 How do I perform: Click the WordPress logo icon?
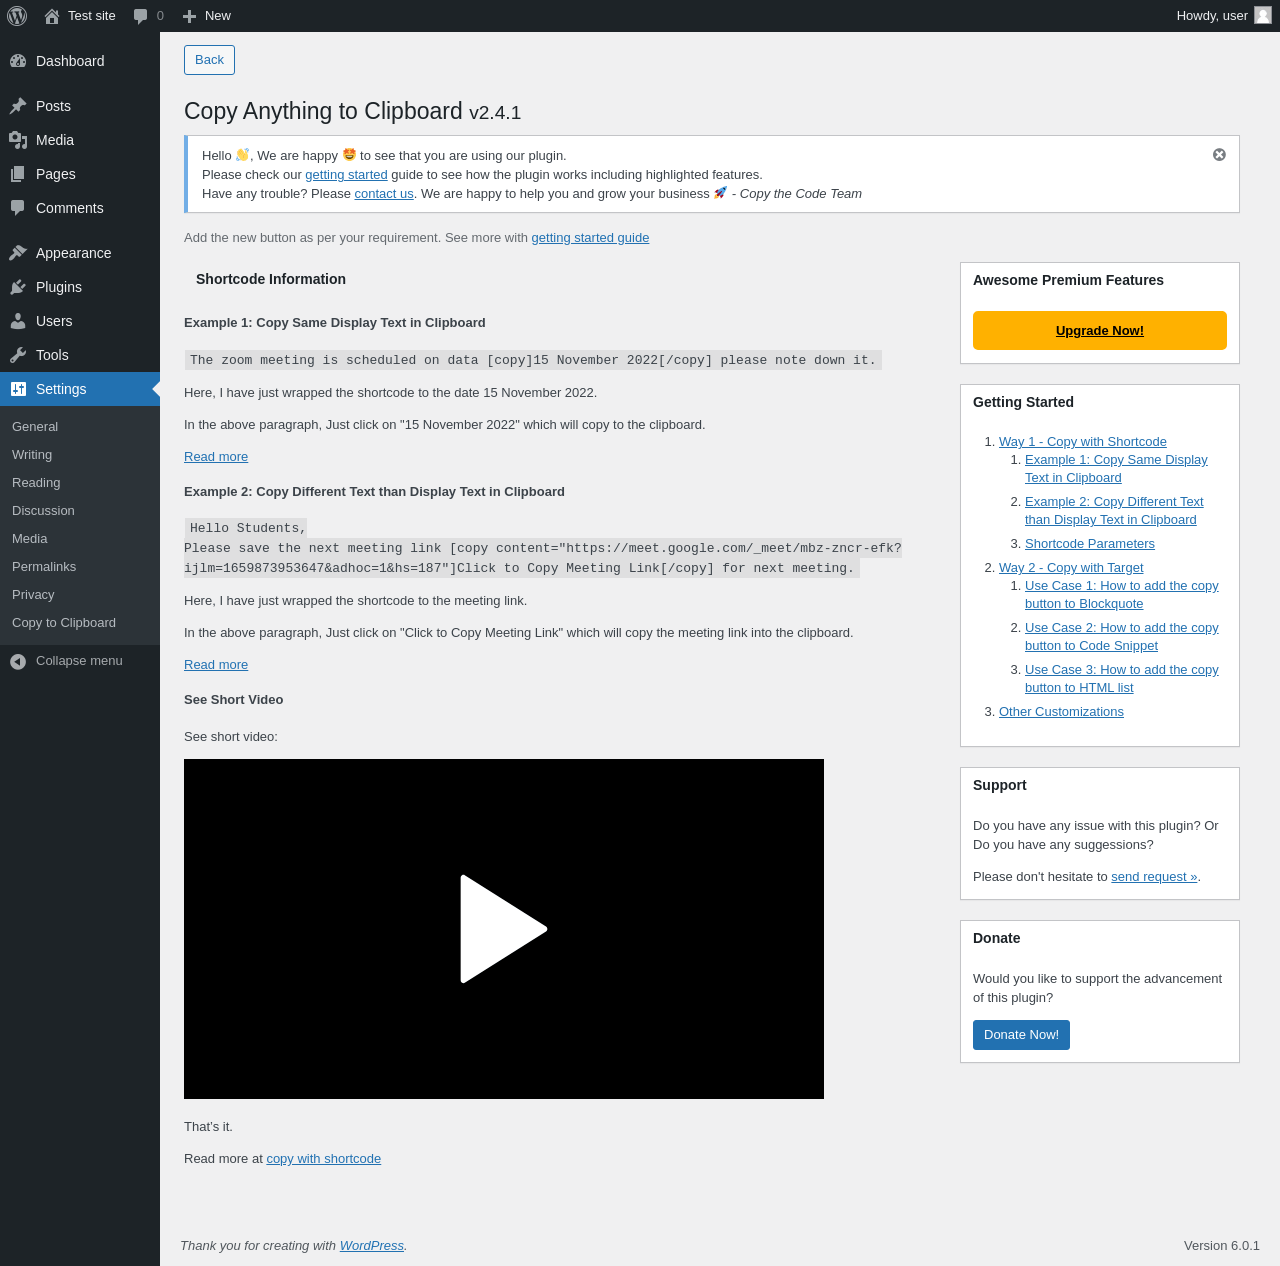17,16
